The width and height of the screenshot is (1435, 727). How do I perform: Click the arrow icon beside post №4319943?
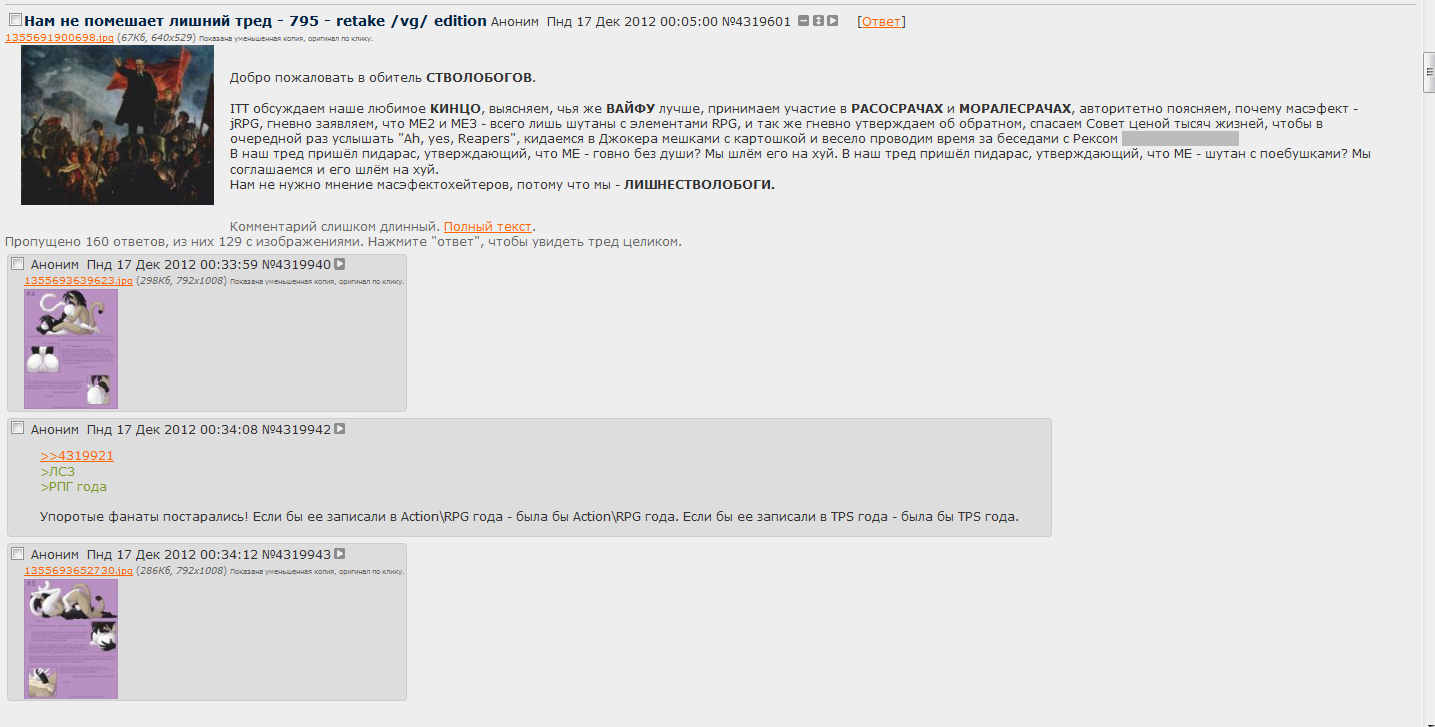point(339,553)
